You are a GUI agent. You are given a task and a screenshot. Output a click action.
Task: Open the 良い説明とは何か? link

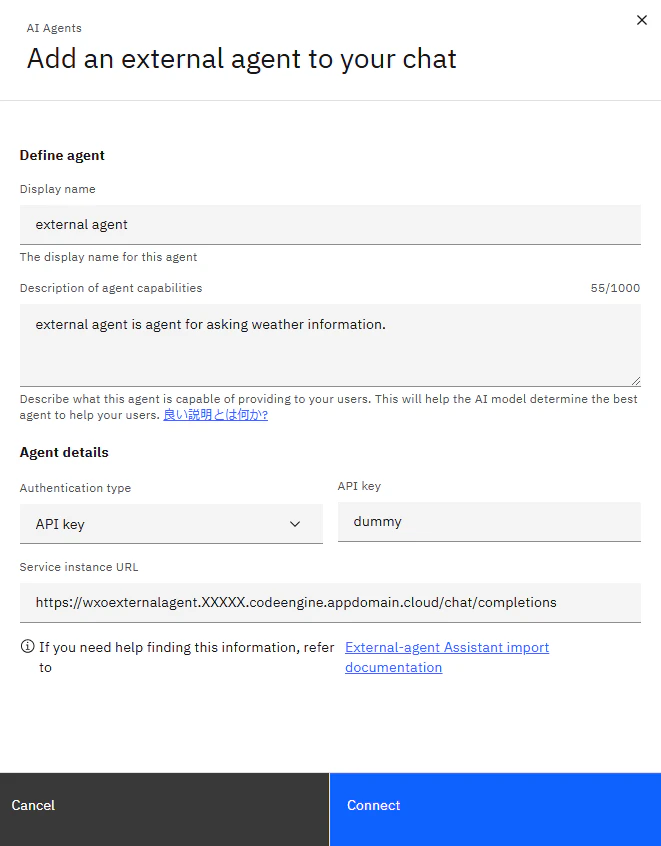point(216,415)
